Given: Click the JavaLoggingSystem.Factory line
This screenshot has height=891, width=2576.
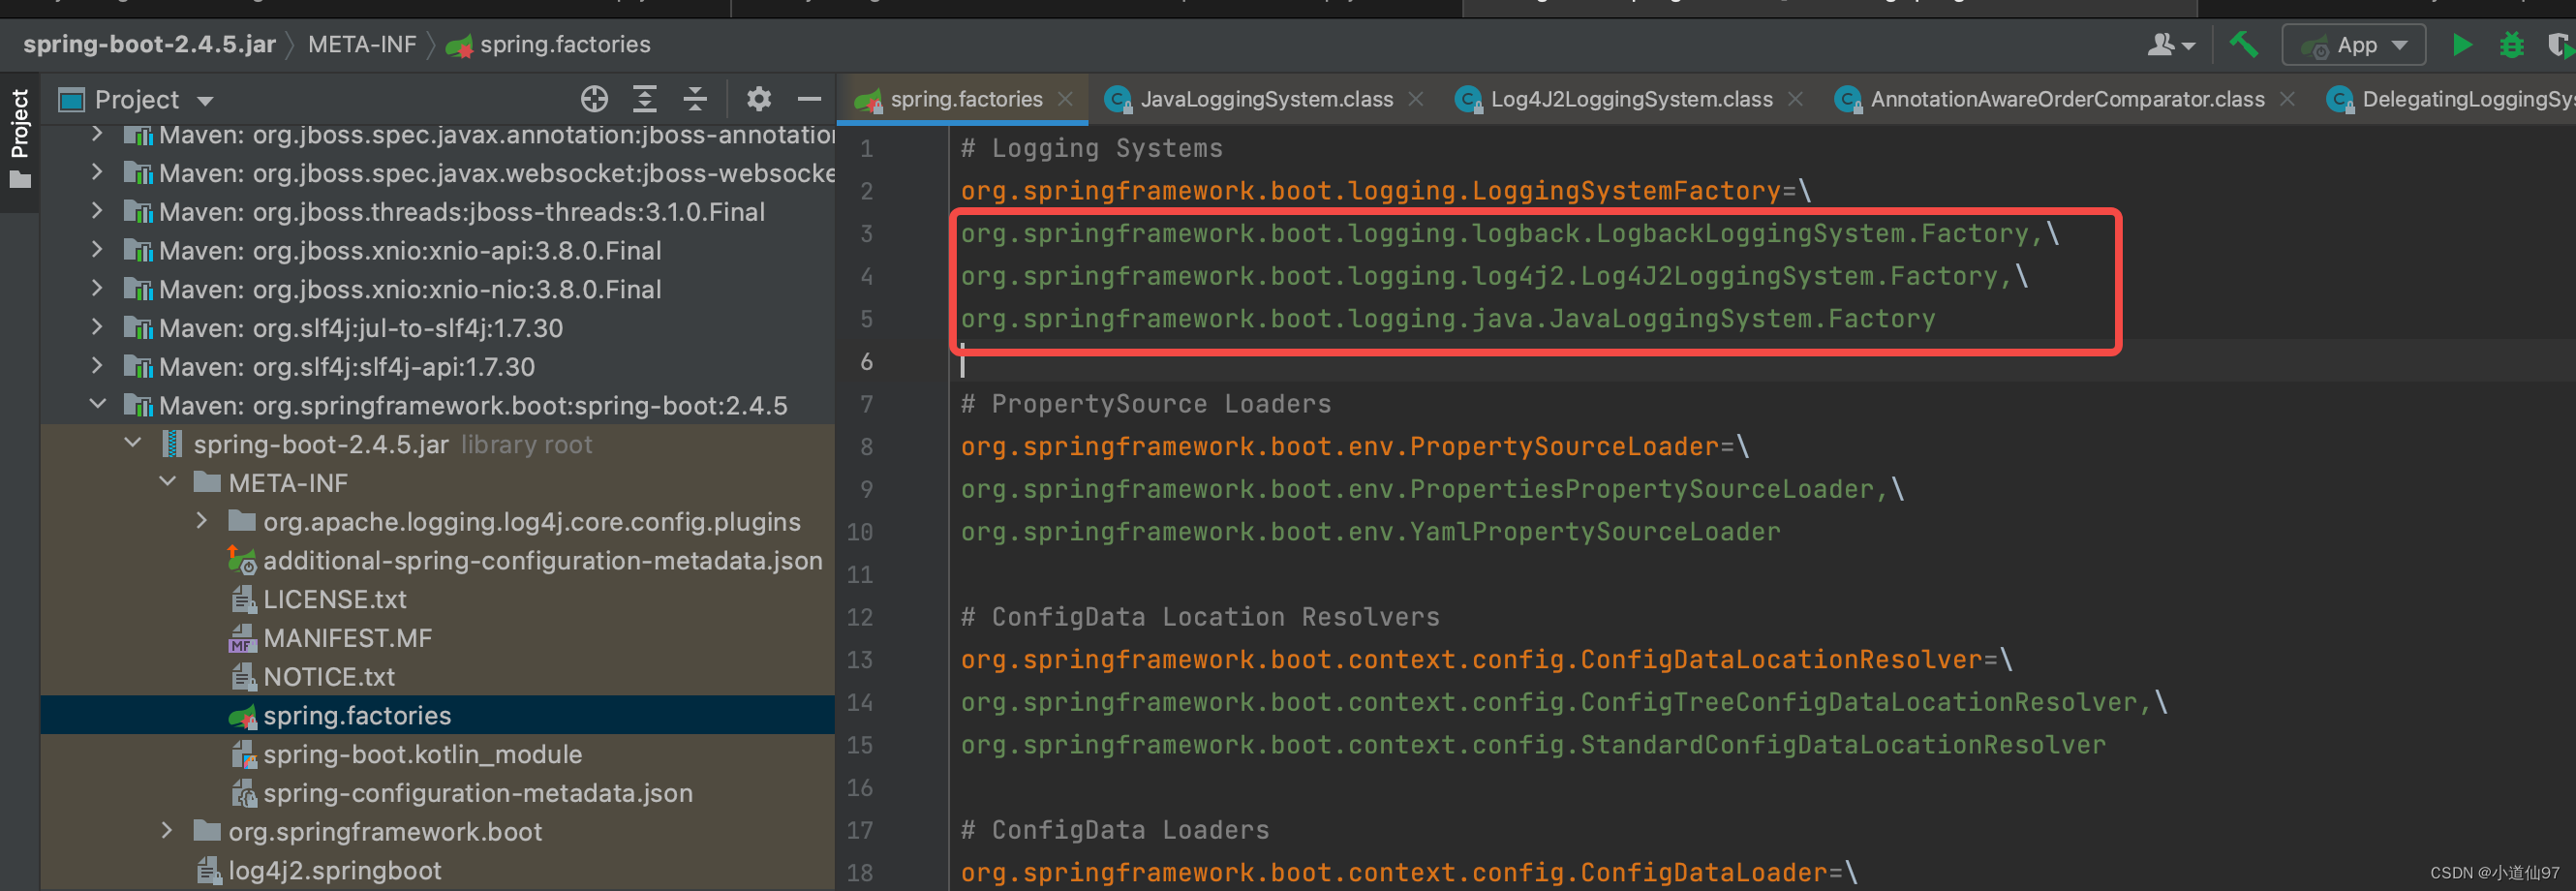Looking at the screenshot, I should click(1448, 319).
